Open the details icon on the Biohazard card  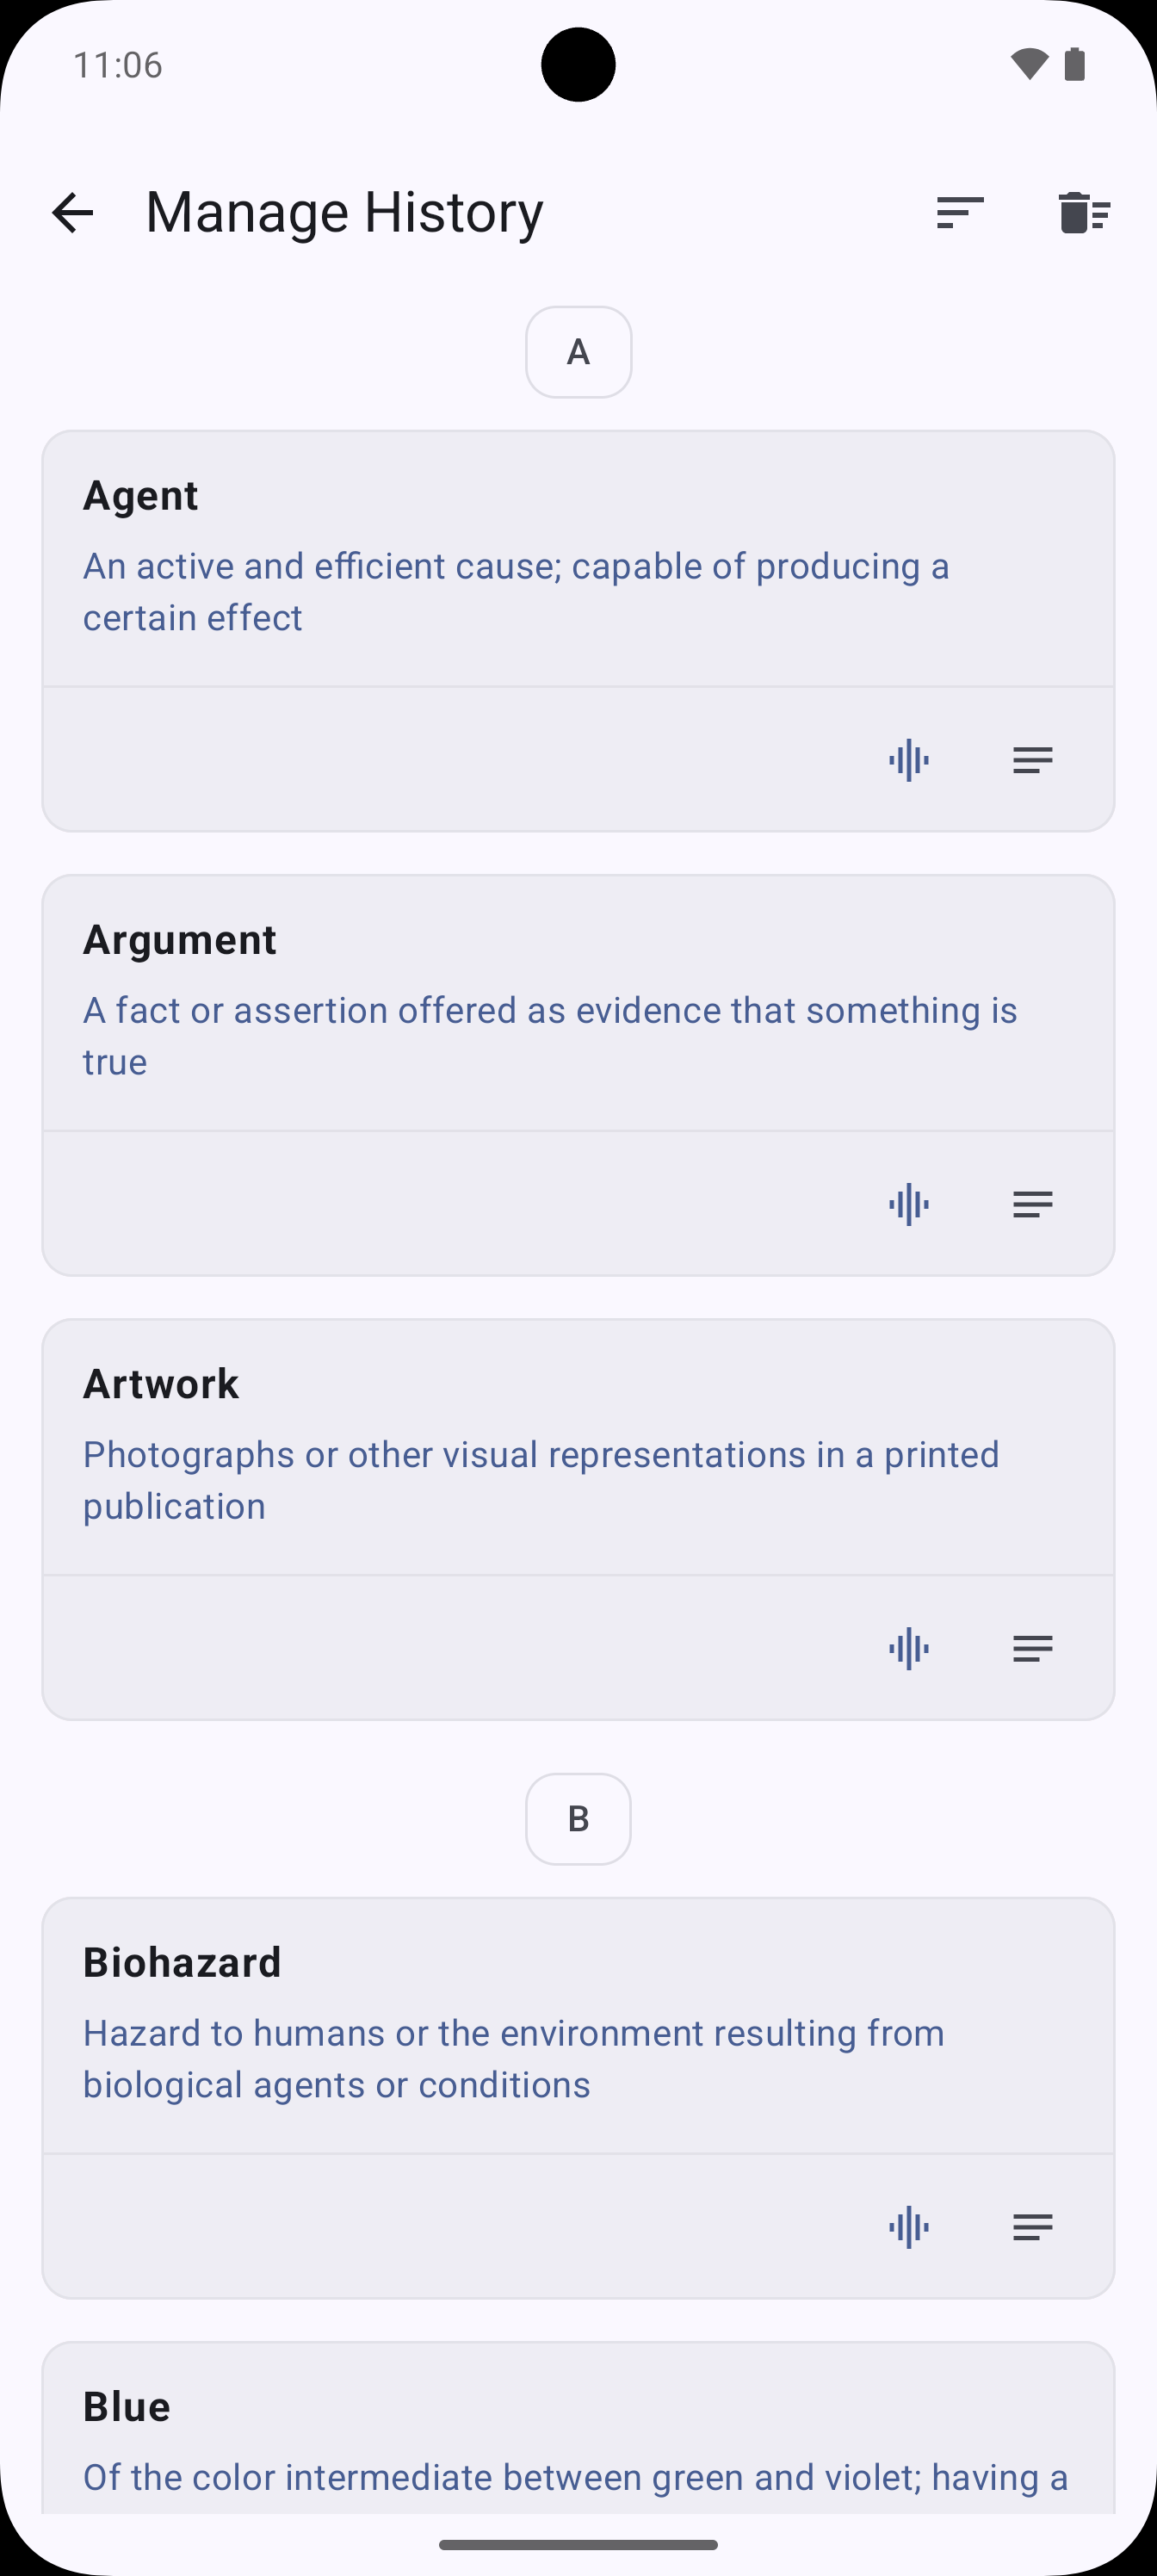[x=1031, y=2227]
